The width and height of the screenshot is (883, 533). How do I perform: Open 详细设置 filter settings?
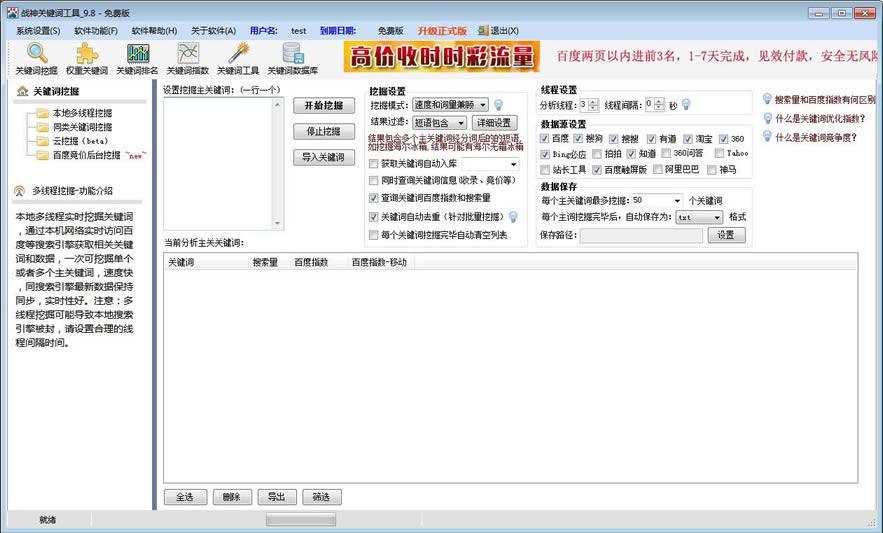pyautogui.click(x=494, y=122)
